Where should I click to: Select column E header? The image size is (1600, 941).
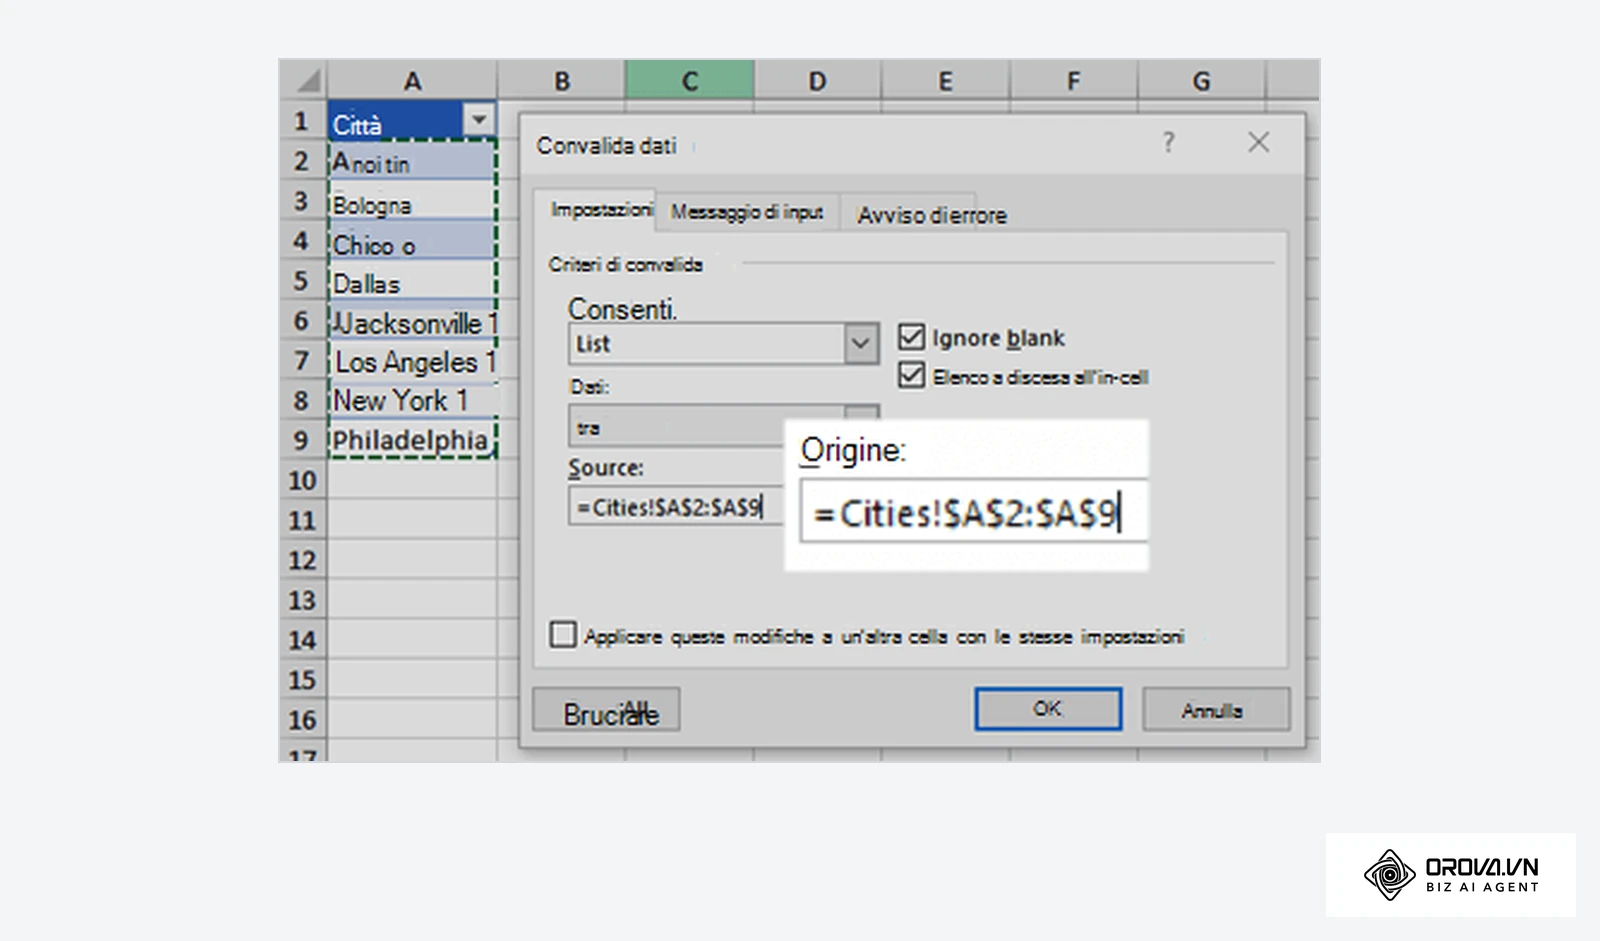pyautogui.click(x=946, y=80)
